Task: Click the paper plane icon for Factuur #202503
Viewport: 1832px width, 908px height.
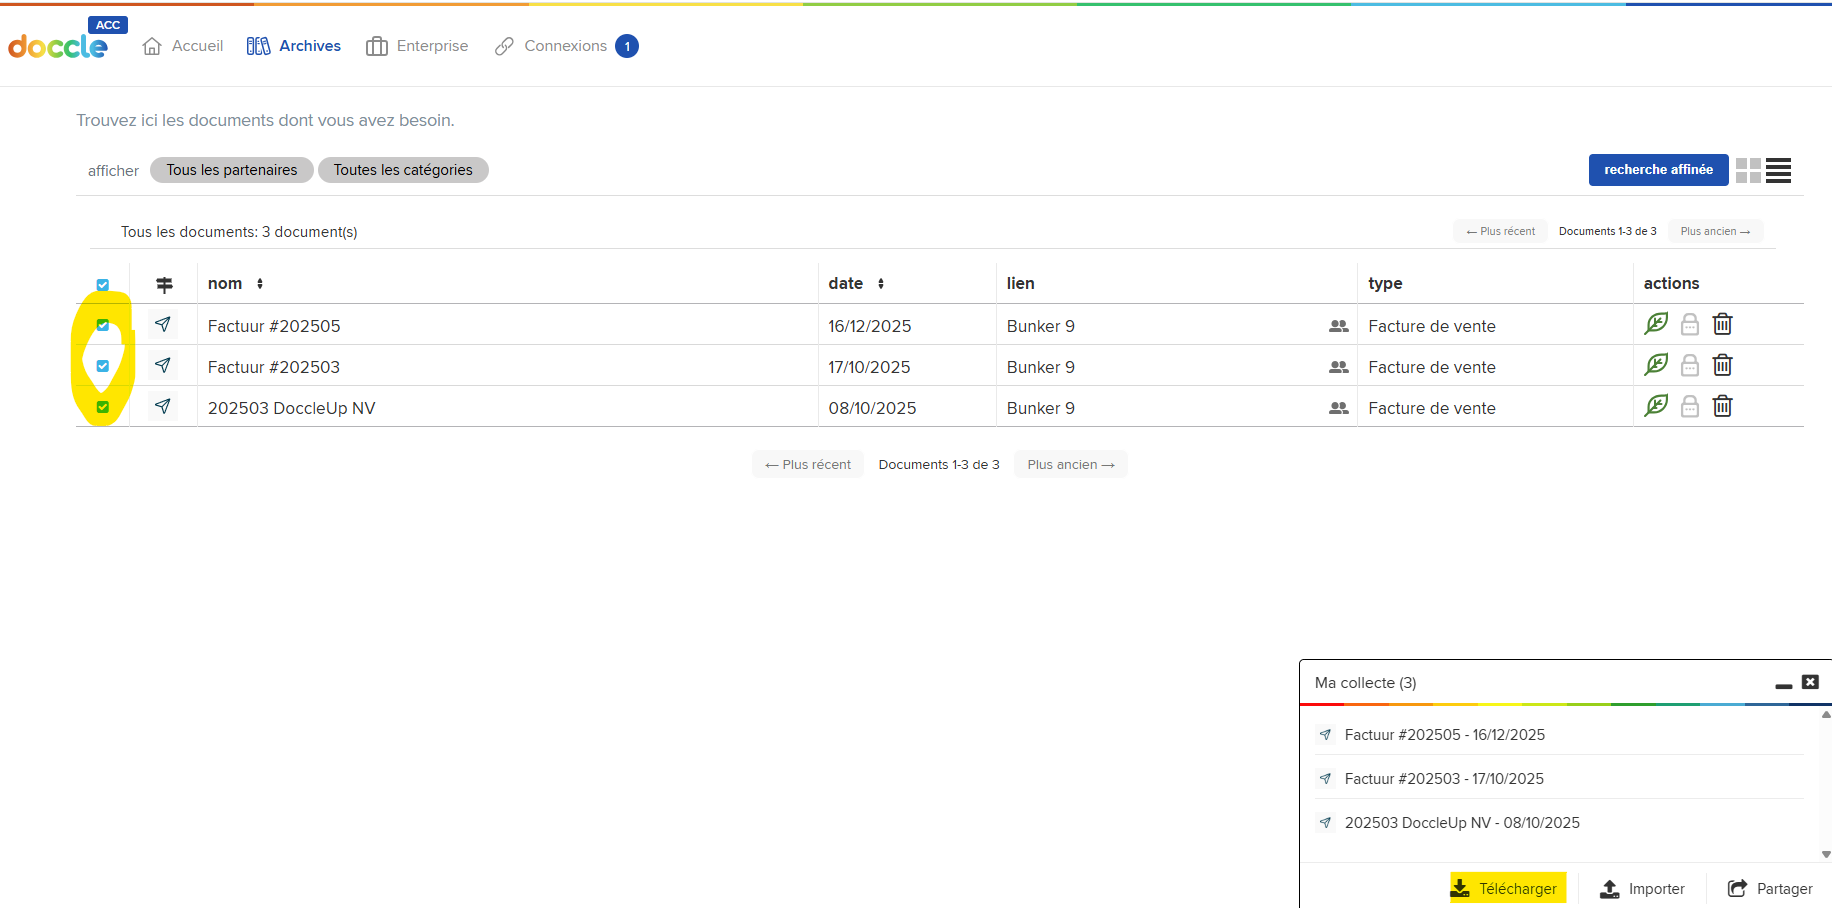Action: click(x=163, y=366)
